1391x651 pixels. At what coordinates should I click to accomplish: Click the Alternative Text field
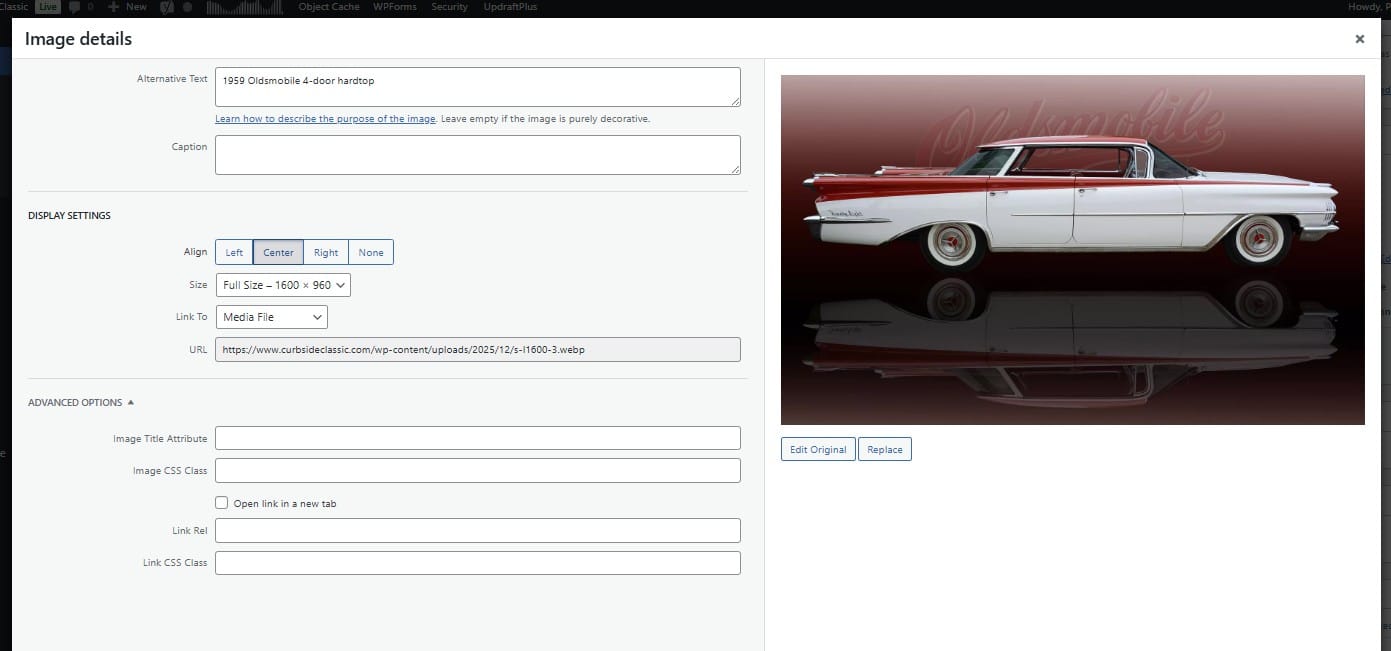click(x=478, y=87)
